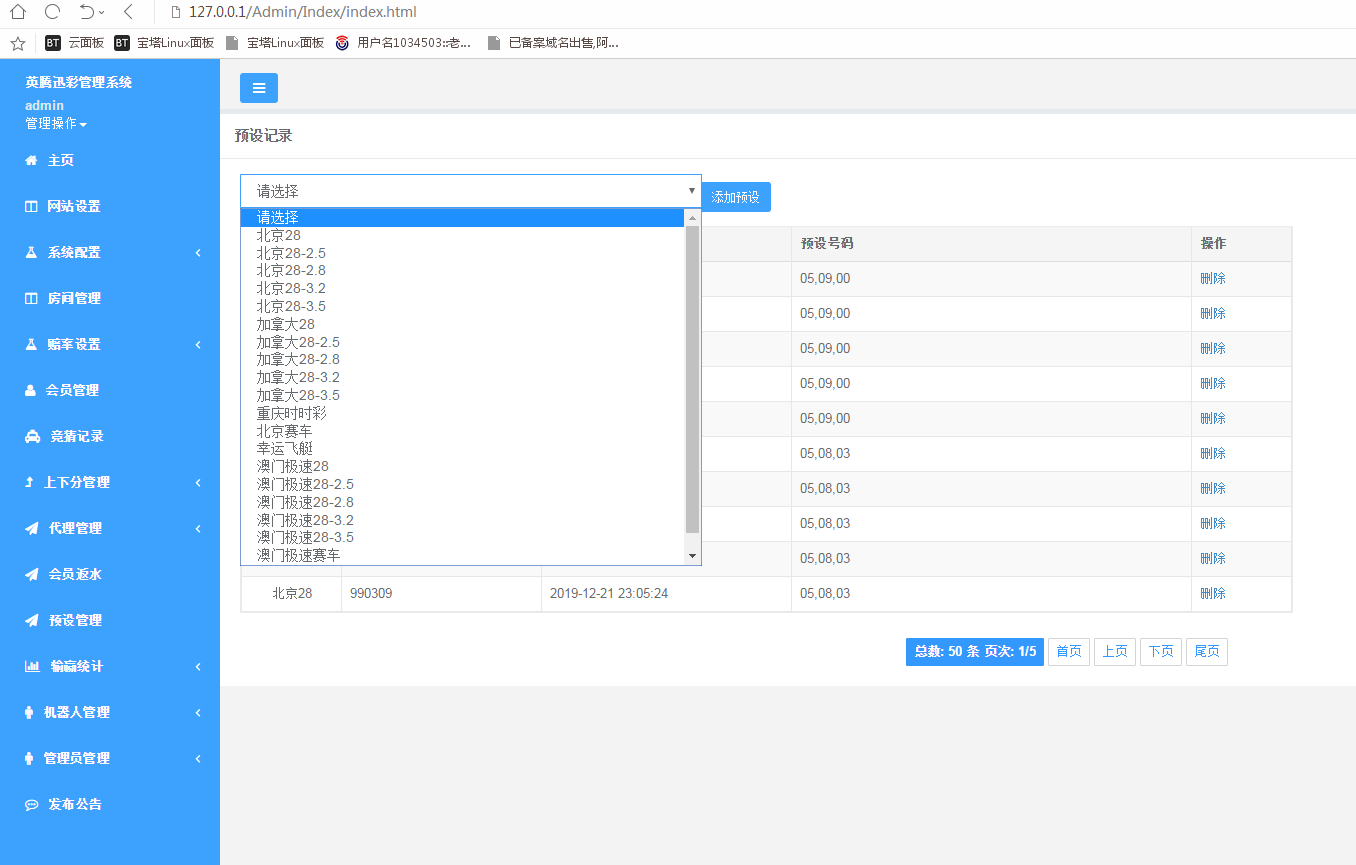Click the user icon beside 会员管理

pyautogui.click(x=30, y=390)
